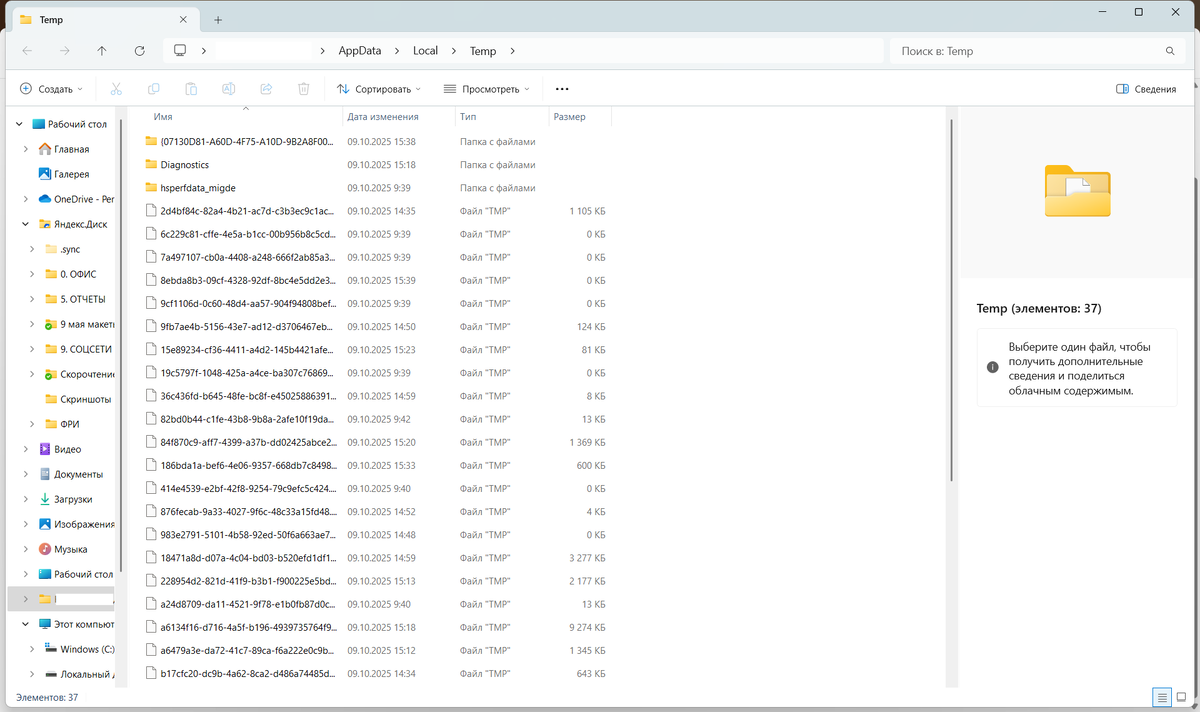1200x712 pixels.
Task: Click the Delete trash icon
Action: (304, 89)
